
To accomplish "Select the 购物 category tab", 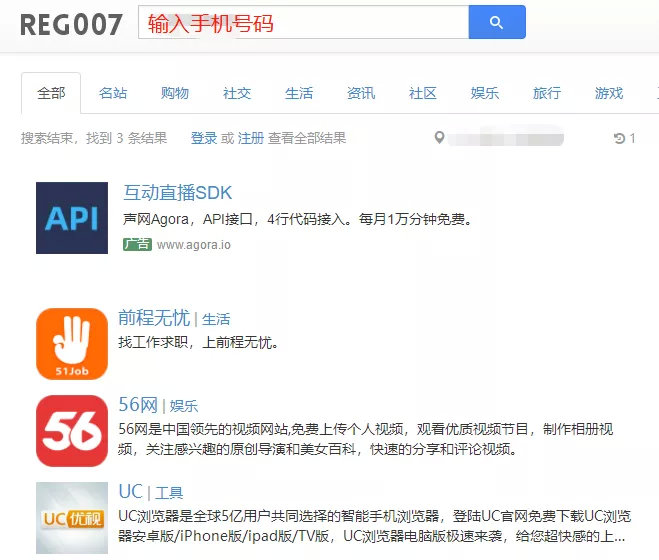I will point(175,93).
